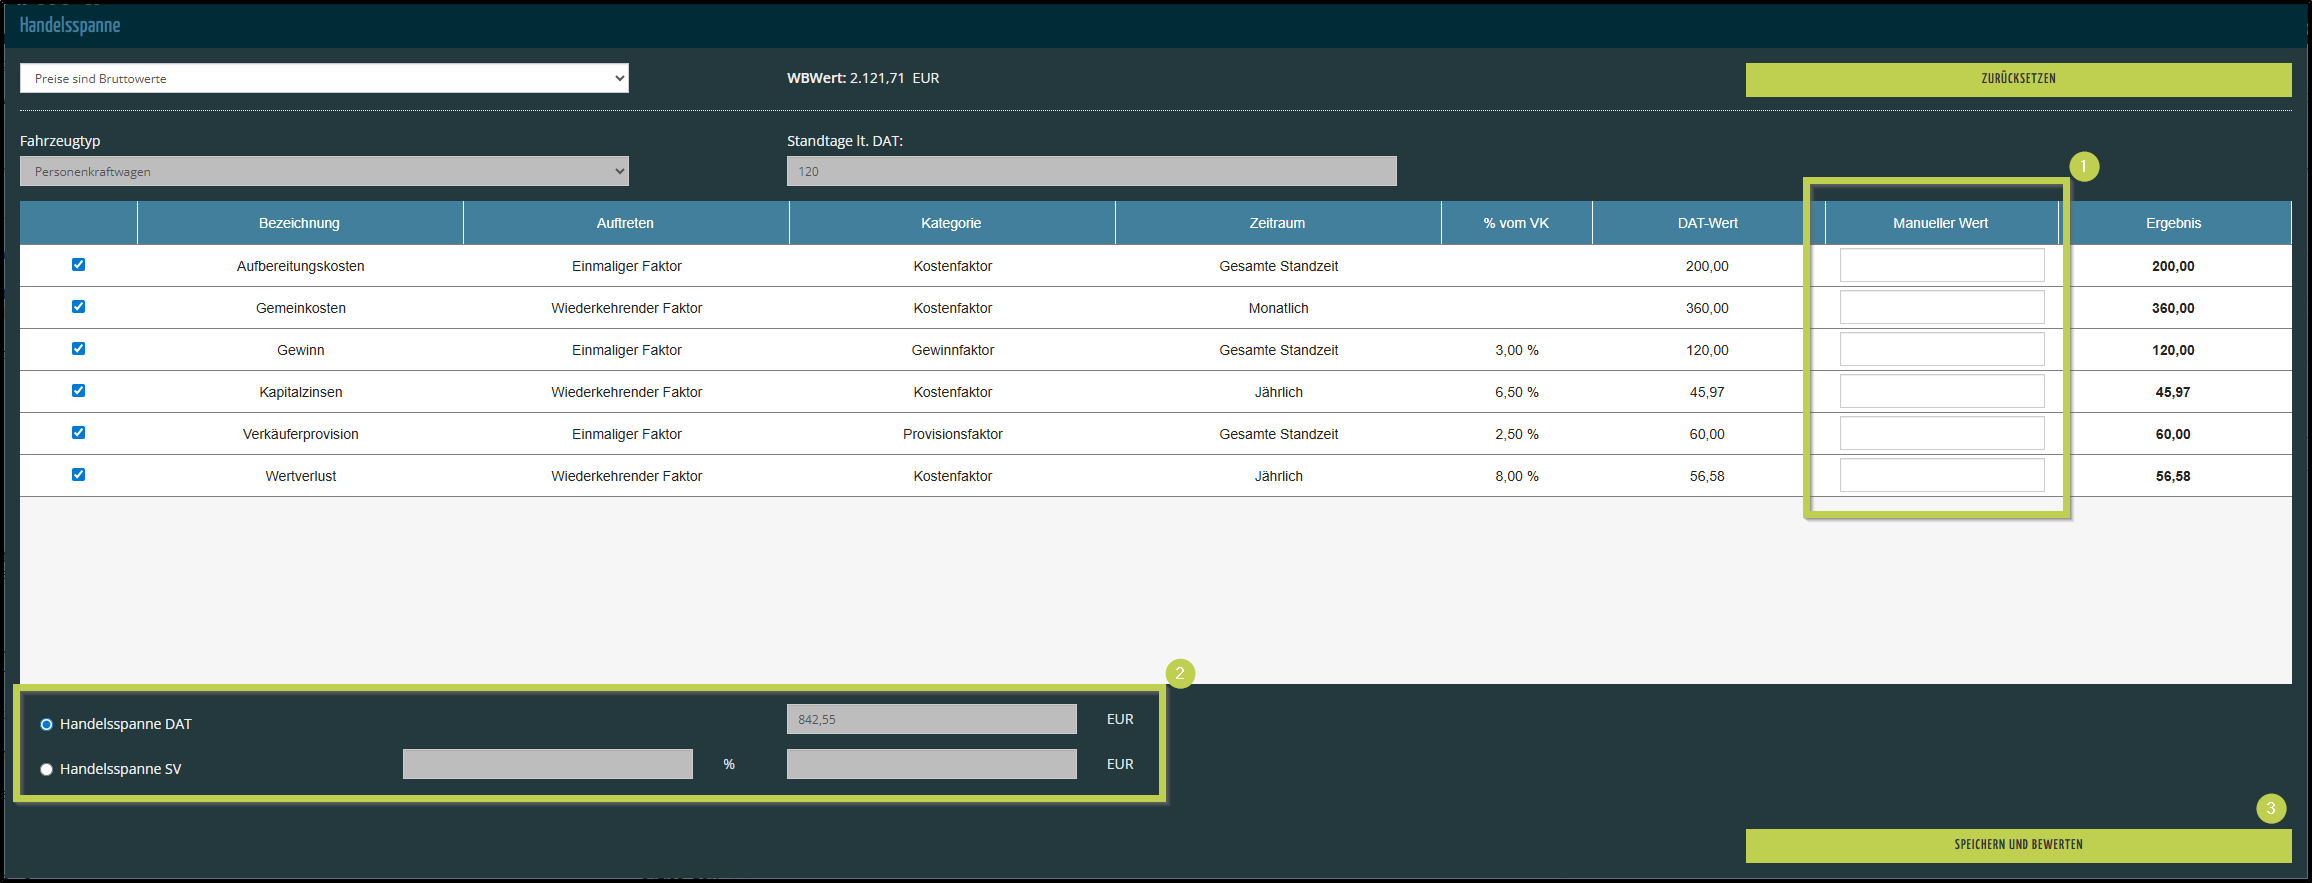This screenshot has height=883, width=2312.
Task: Click manual value input for Wertverlust
Action: point(1941,476)
